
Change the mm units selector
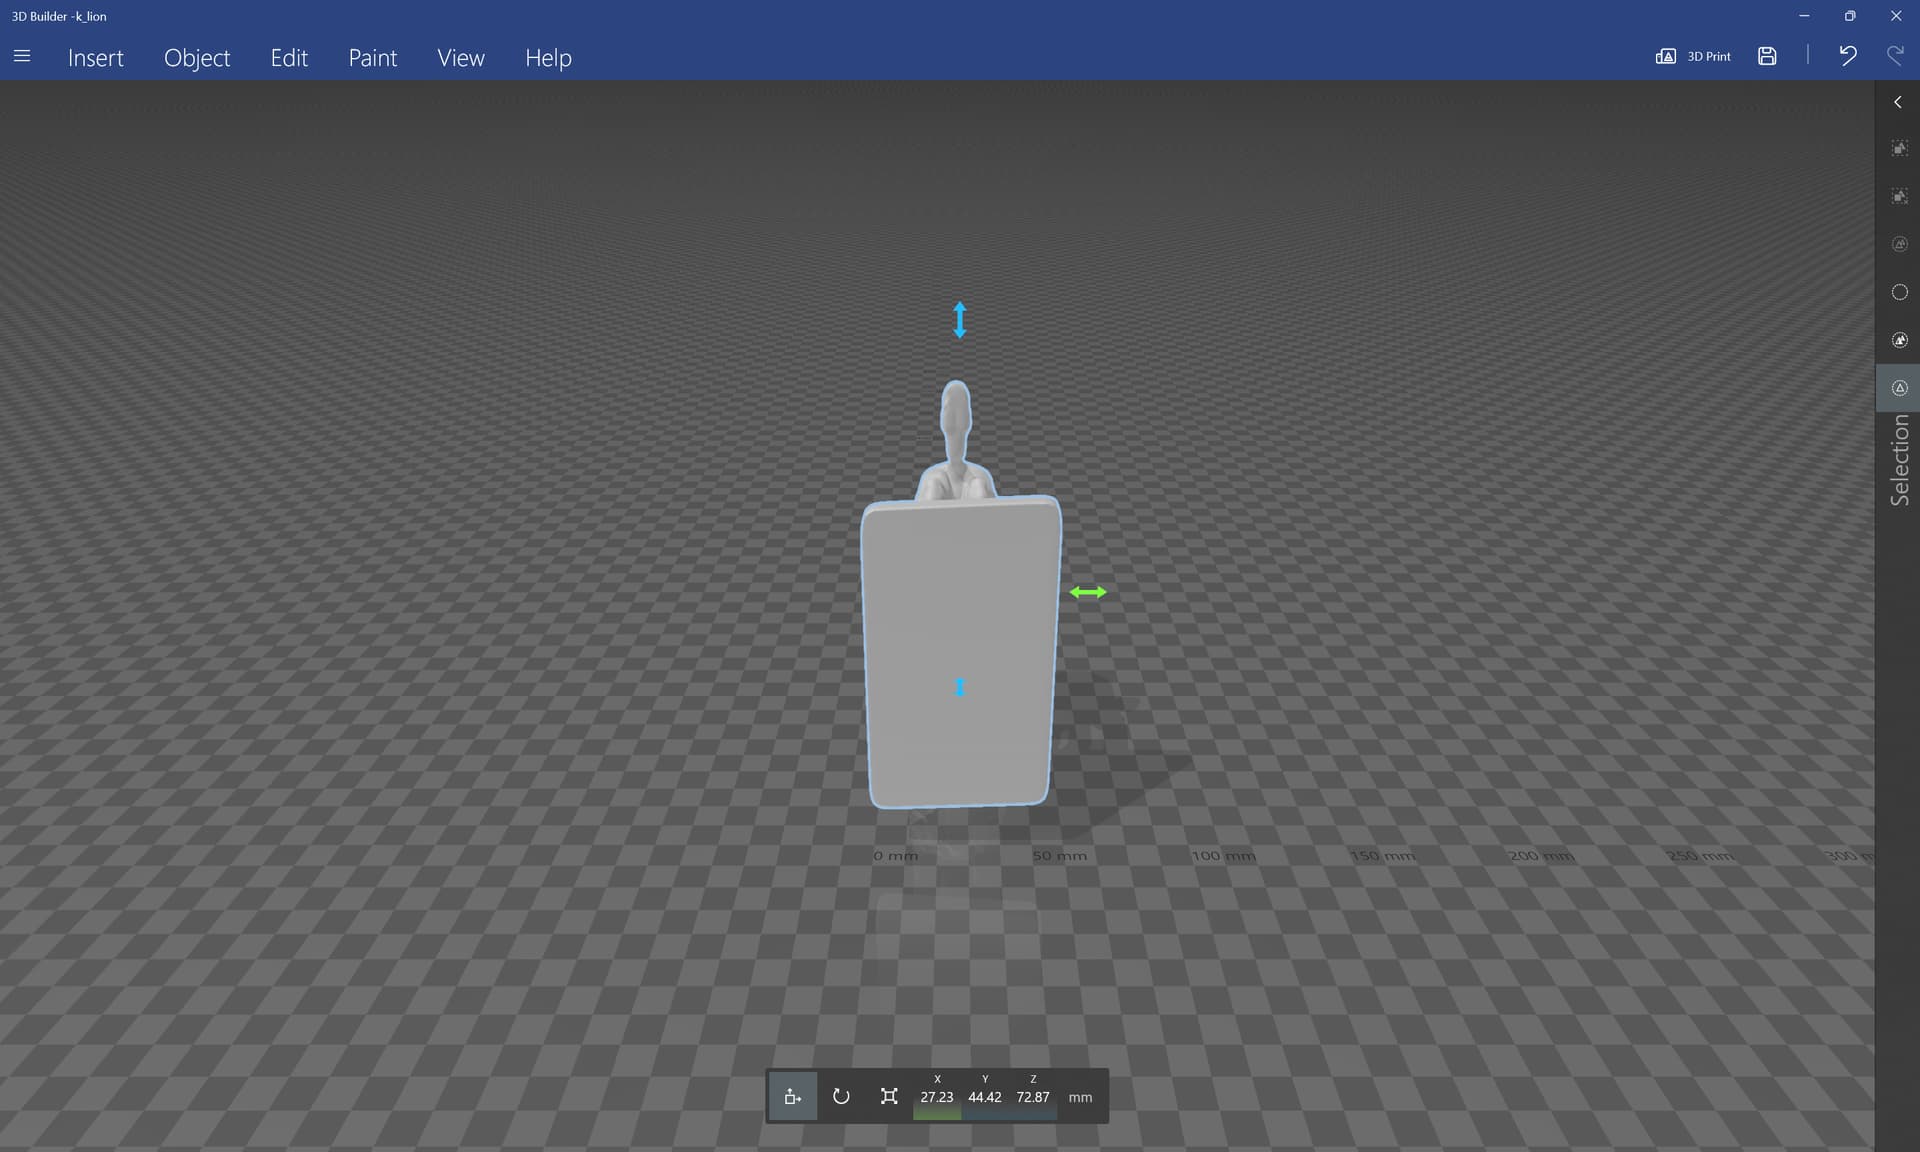(x=1080, y=1097)
